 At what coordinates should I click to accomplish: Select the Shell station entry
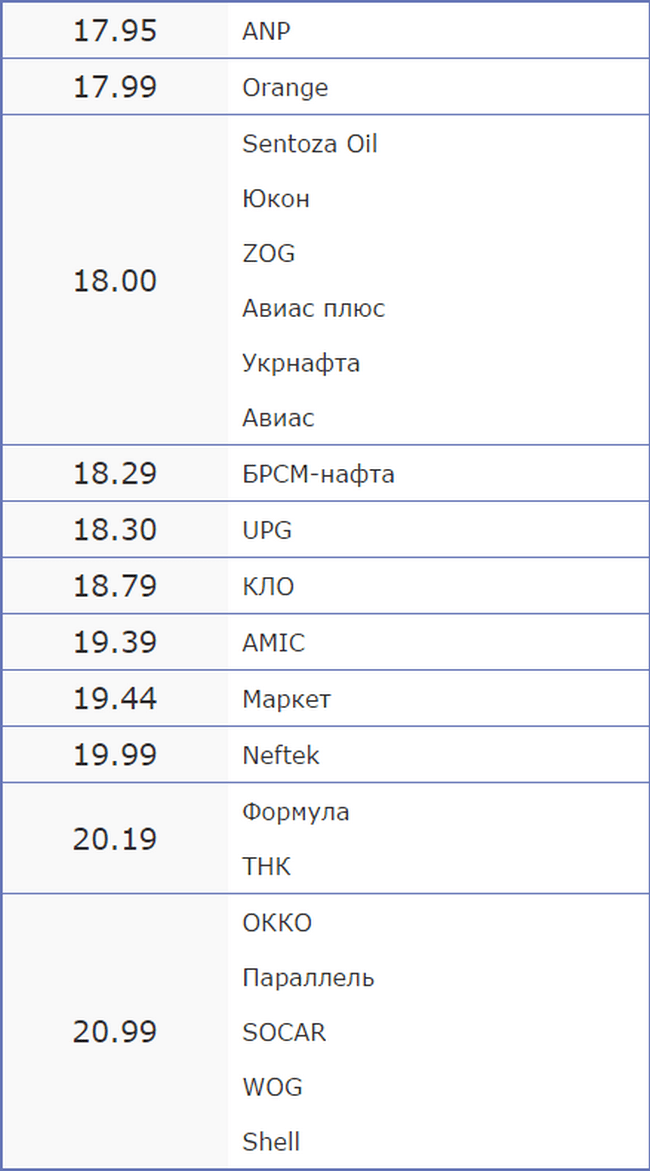pyautogui.click(x=271, y=1141)
